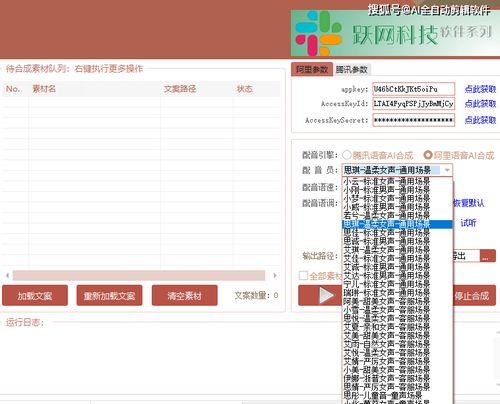Switch to the 阿里参数 tab

(x=312, y=69)
